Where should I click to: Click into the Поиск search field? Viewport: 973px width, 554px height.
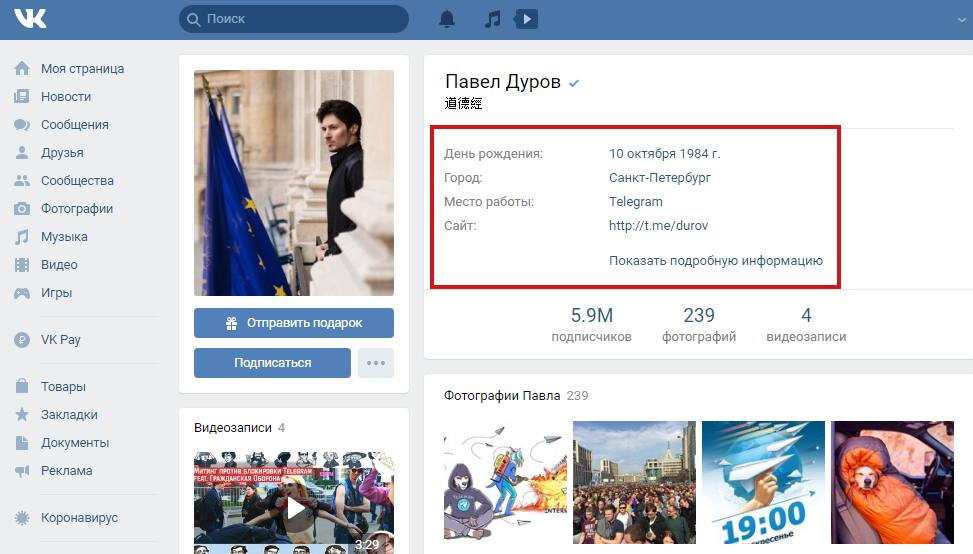click(x=294, y=19)
